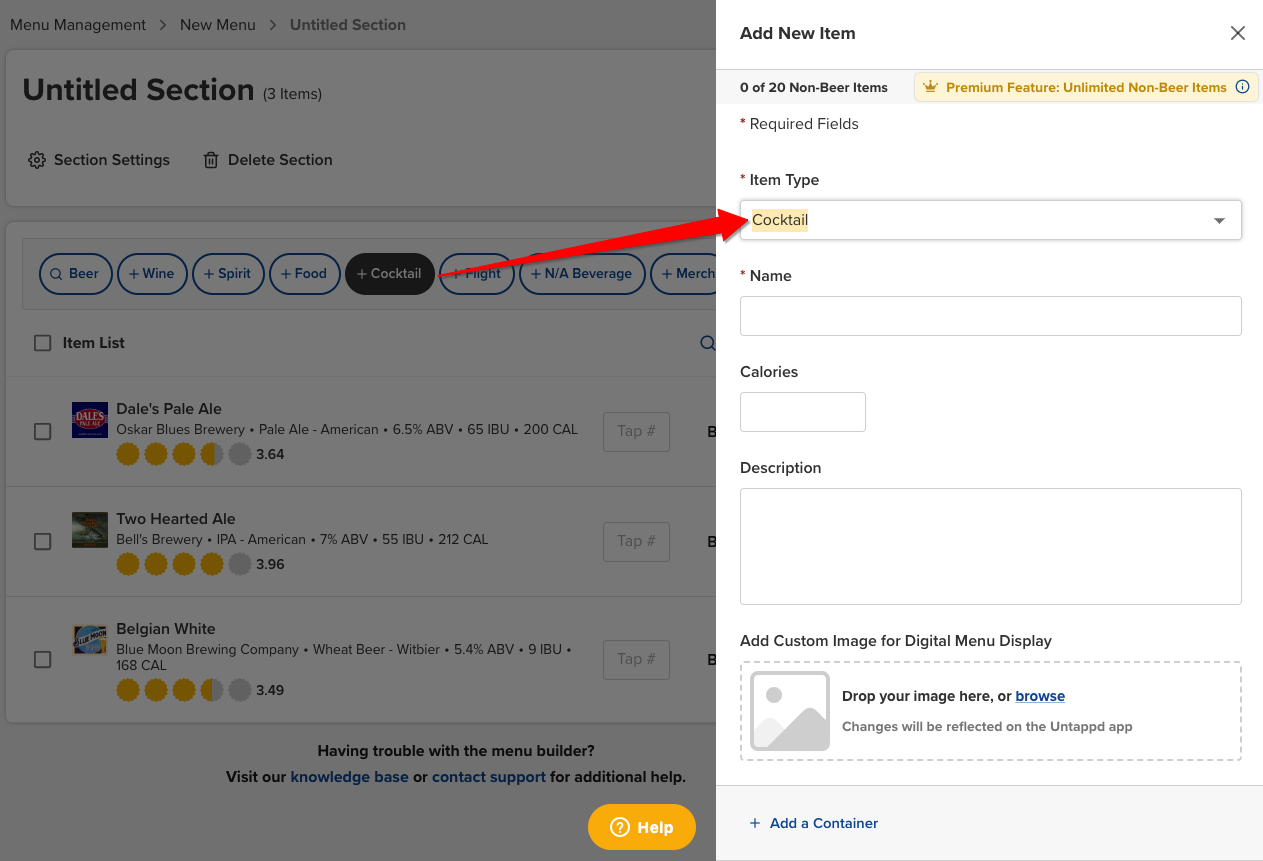Image resolution: width=1263 pixels, height=861 pixels.
Task: Click the item list search magnifier icon
Action: [707, 343]
